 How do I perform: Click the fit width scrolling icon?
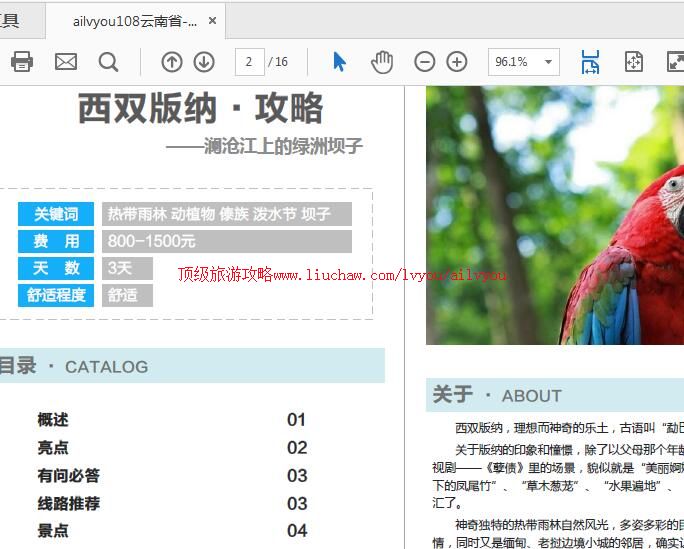tap(590, 62)
